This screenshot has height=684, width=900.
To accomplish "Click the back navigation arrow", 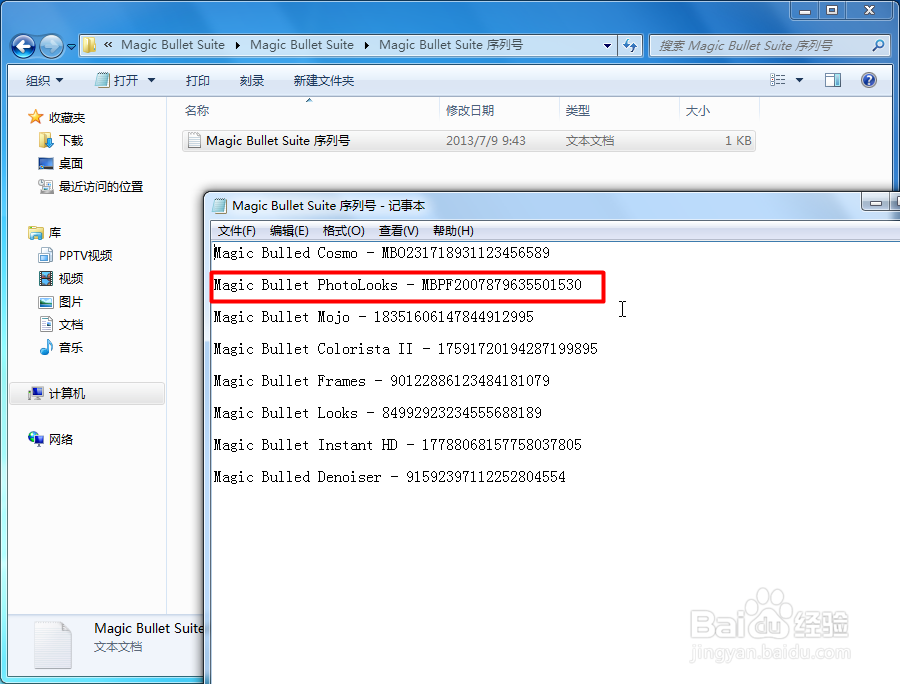I will pos(22,46).
